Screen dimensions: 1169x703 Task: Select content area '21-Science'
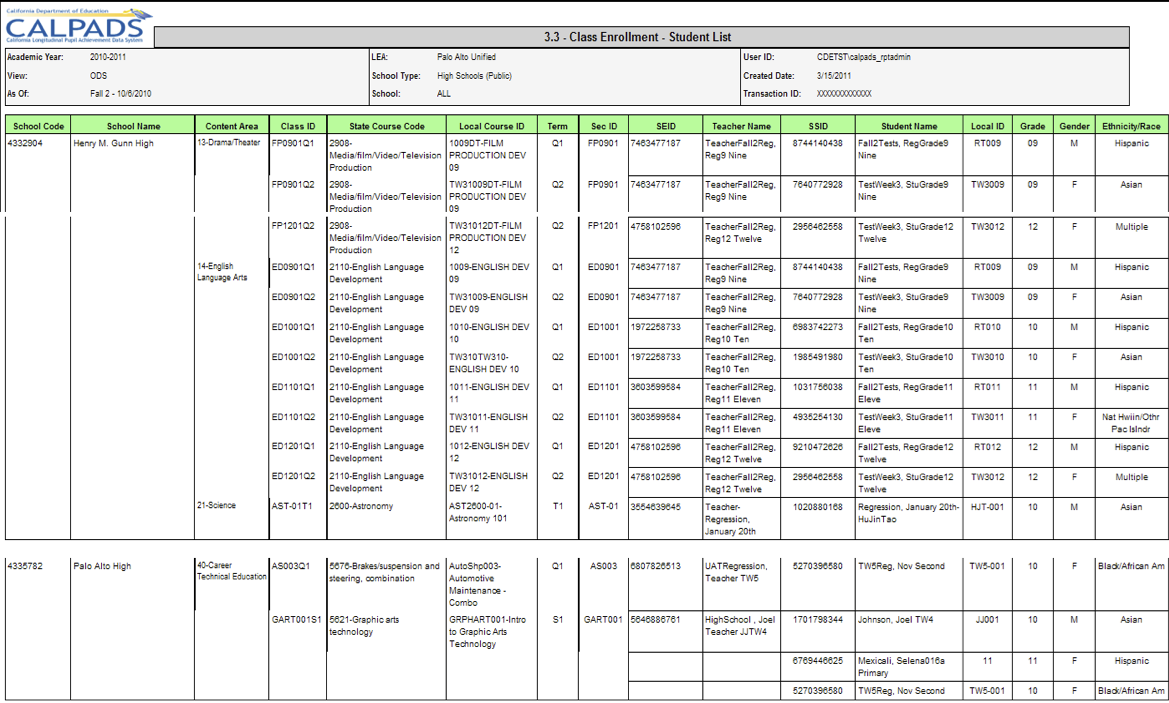[216, 505]
